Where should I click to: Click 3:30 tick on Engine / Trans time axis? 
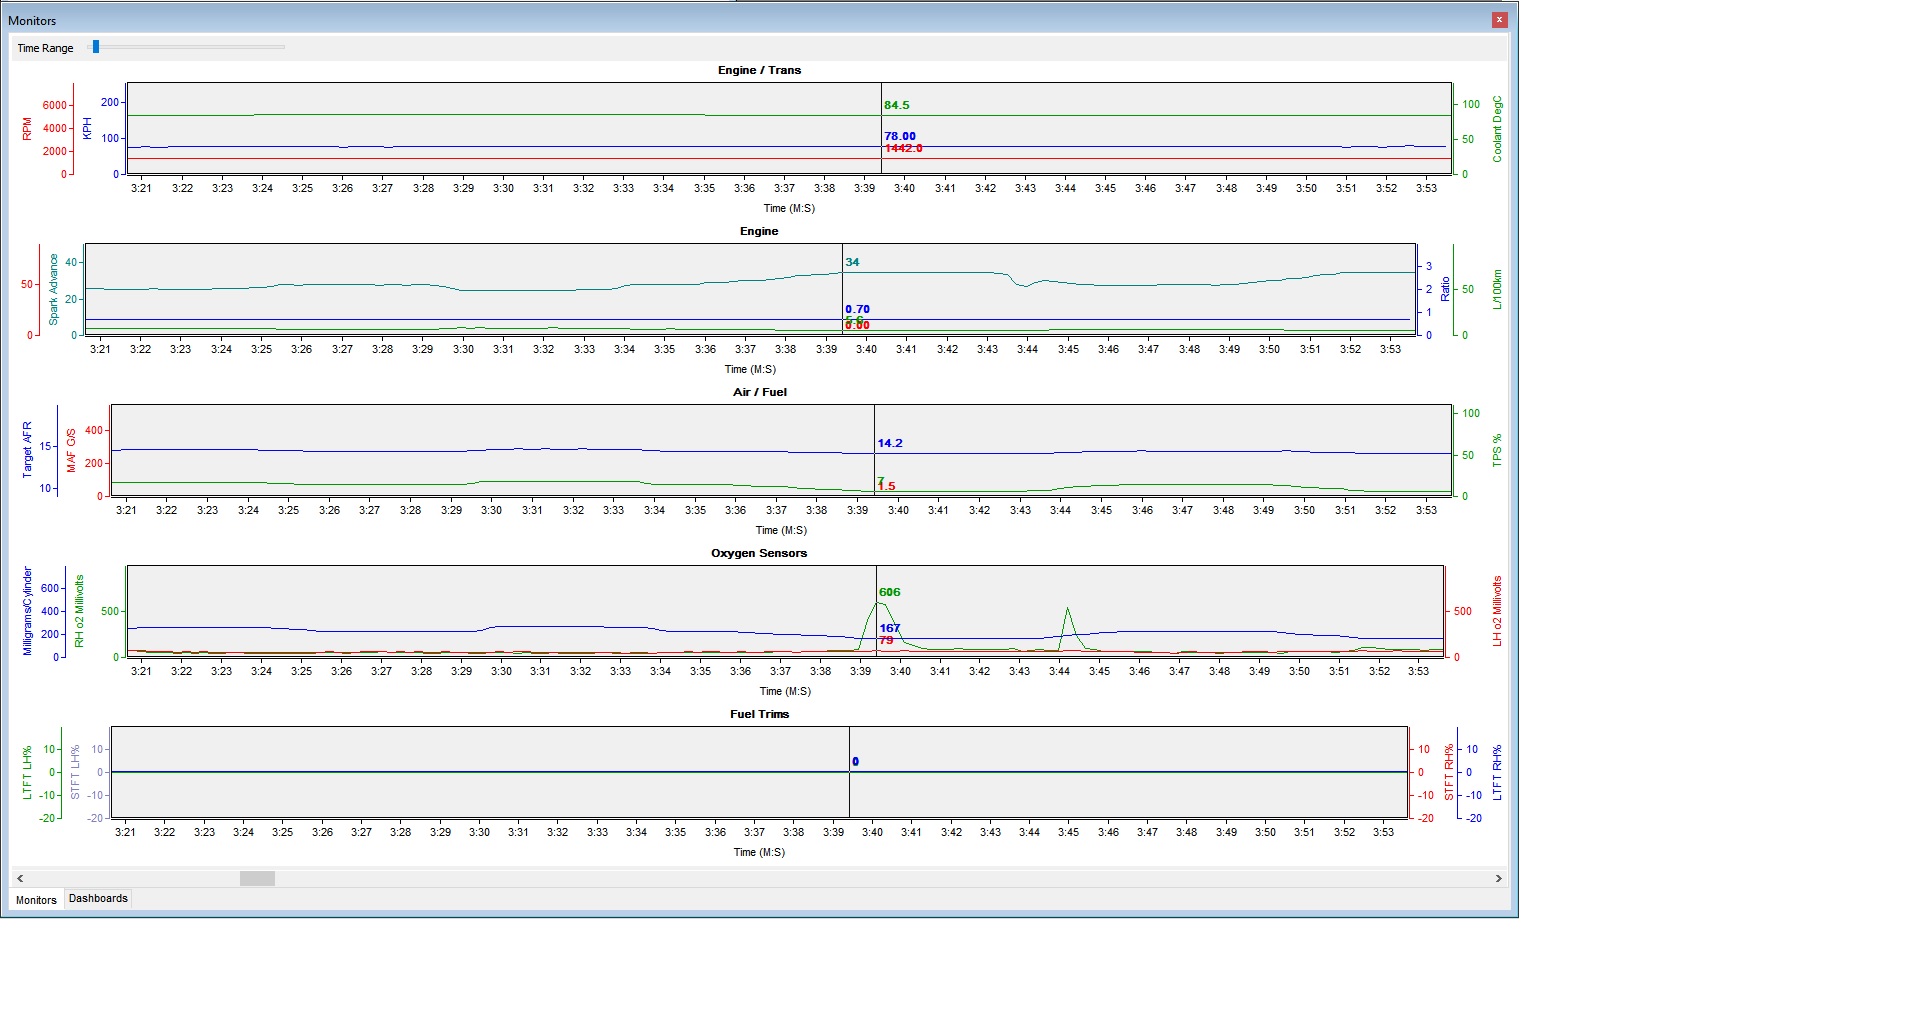pos(503,188)
